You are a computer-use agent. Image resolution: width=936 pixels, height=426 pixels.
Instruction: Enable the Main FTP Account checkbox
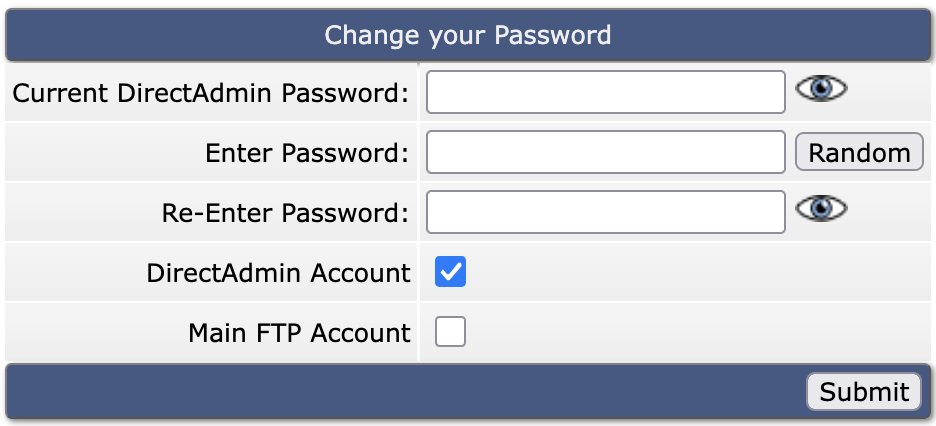[x=450, y=332]
